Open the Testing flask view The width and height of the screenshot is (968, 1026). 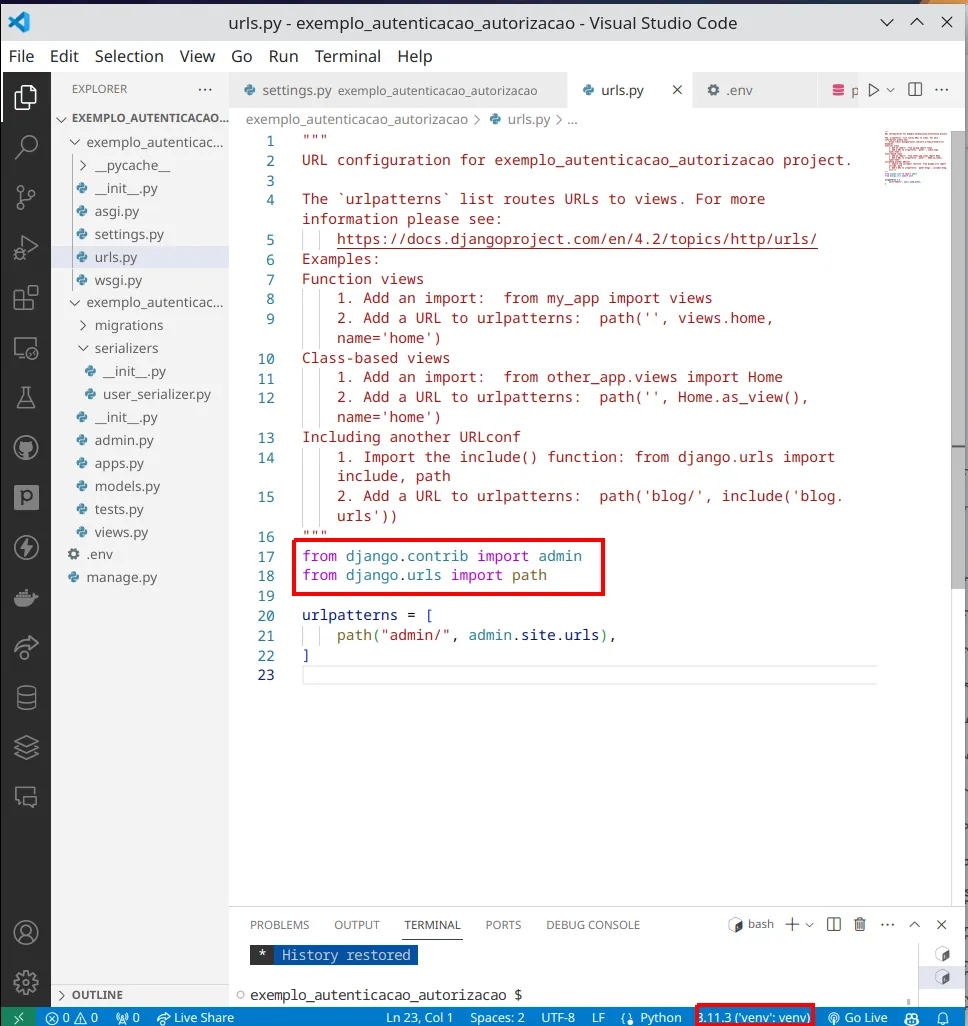click(26, 397)
